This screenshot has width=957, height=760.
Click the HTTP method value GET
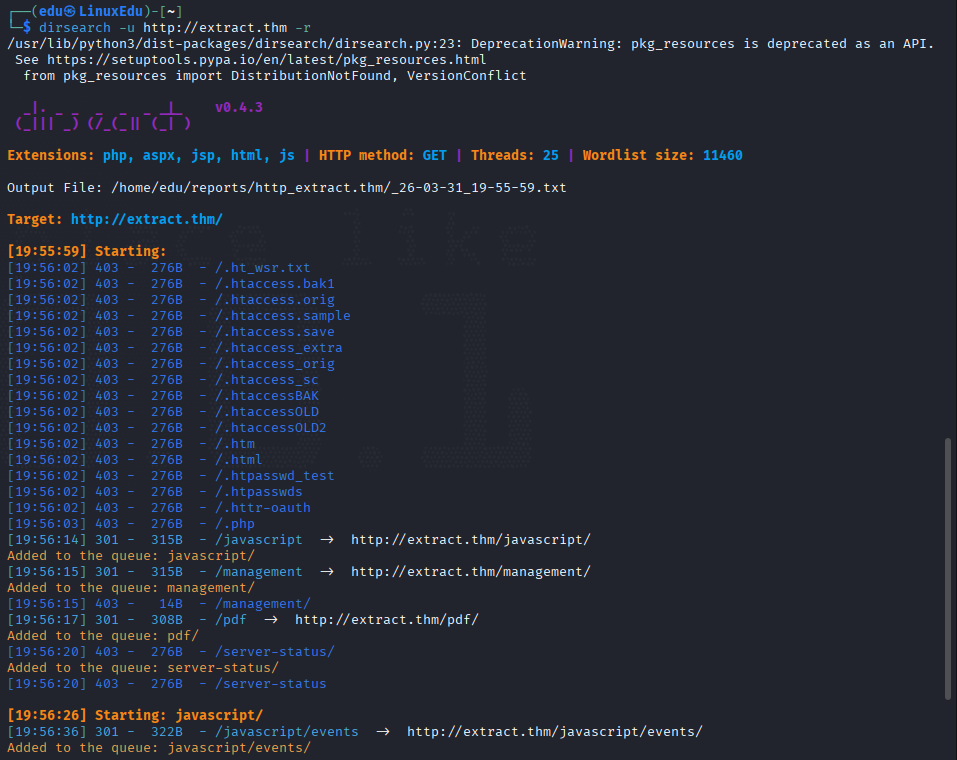click(x=435, y=155)
